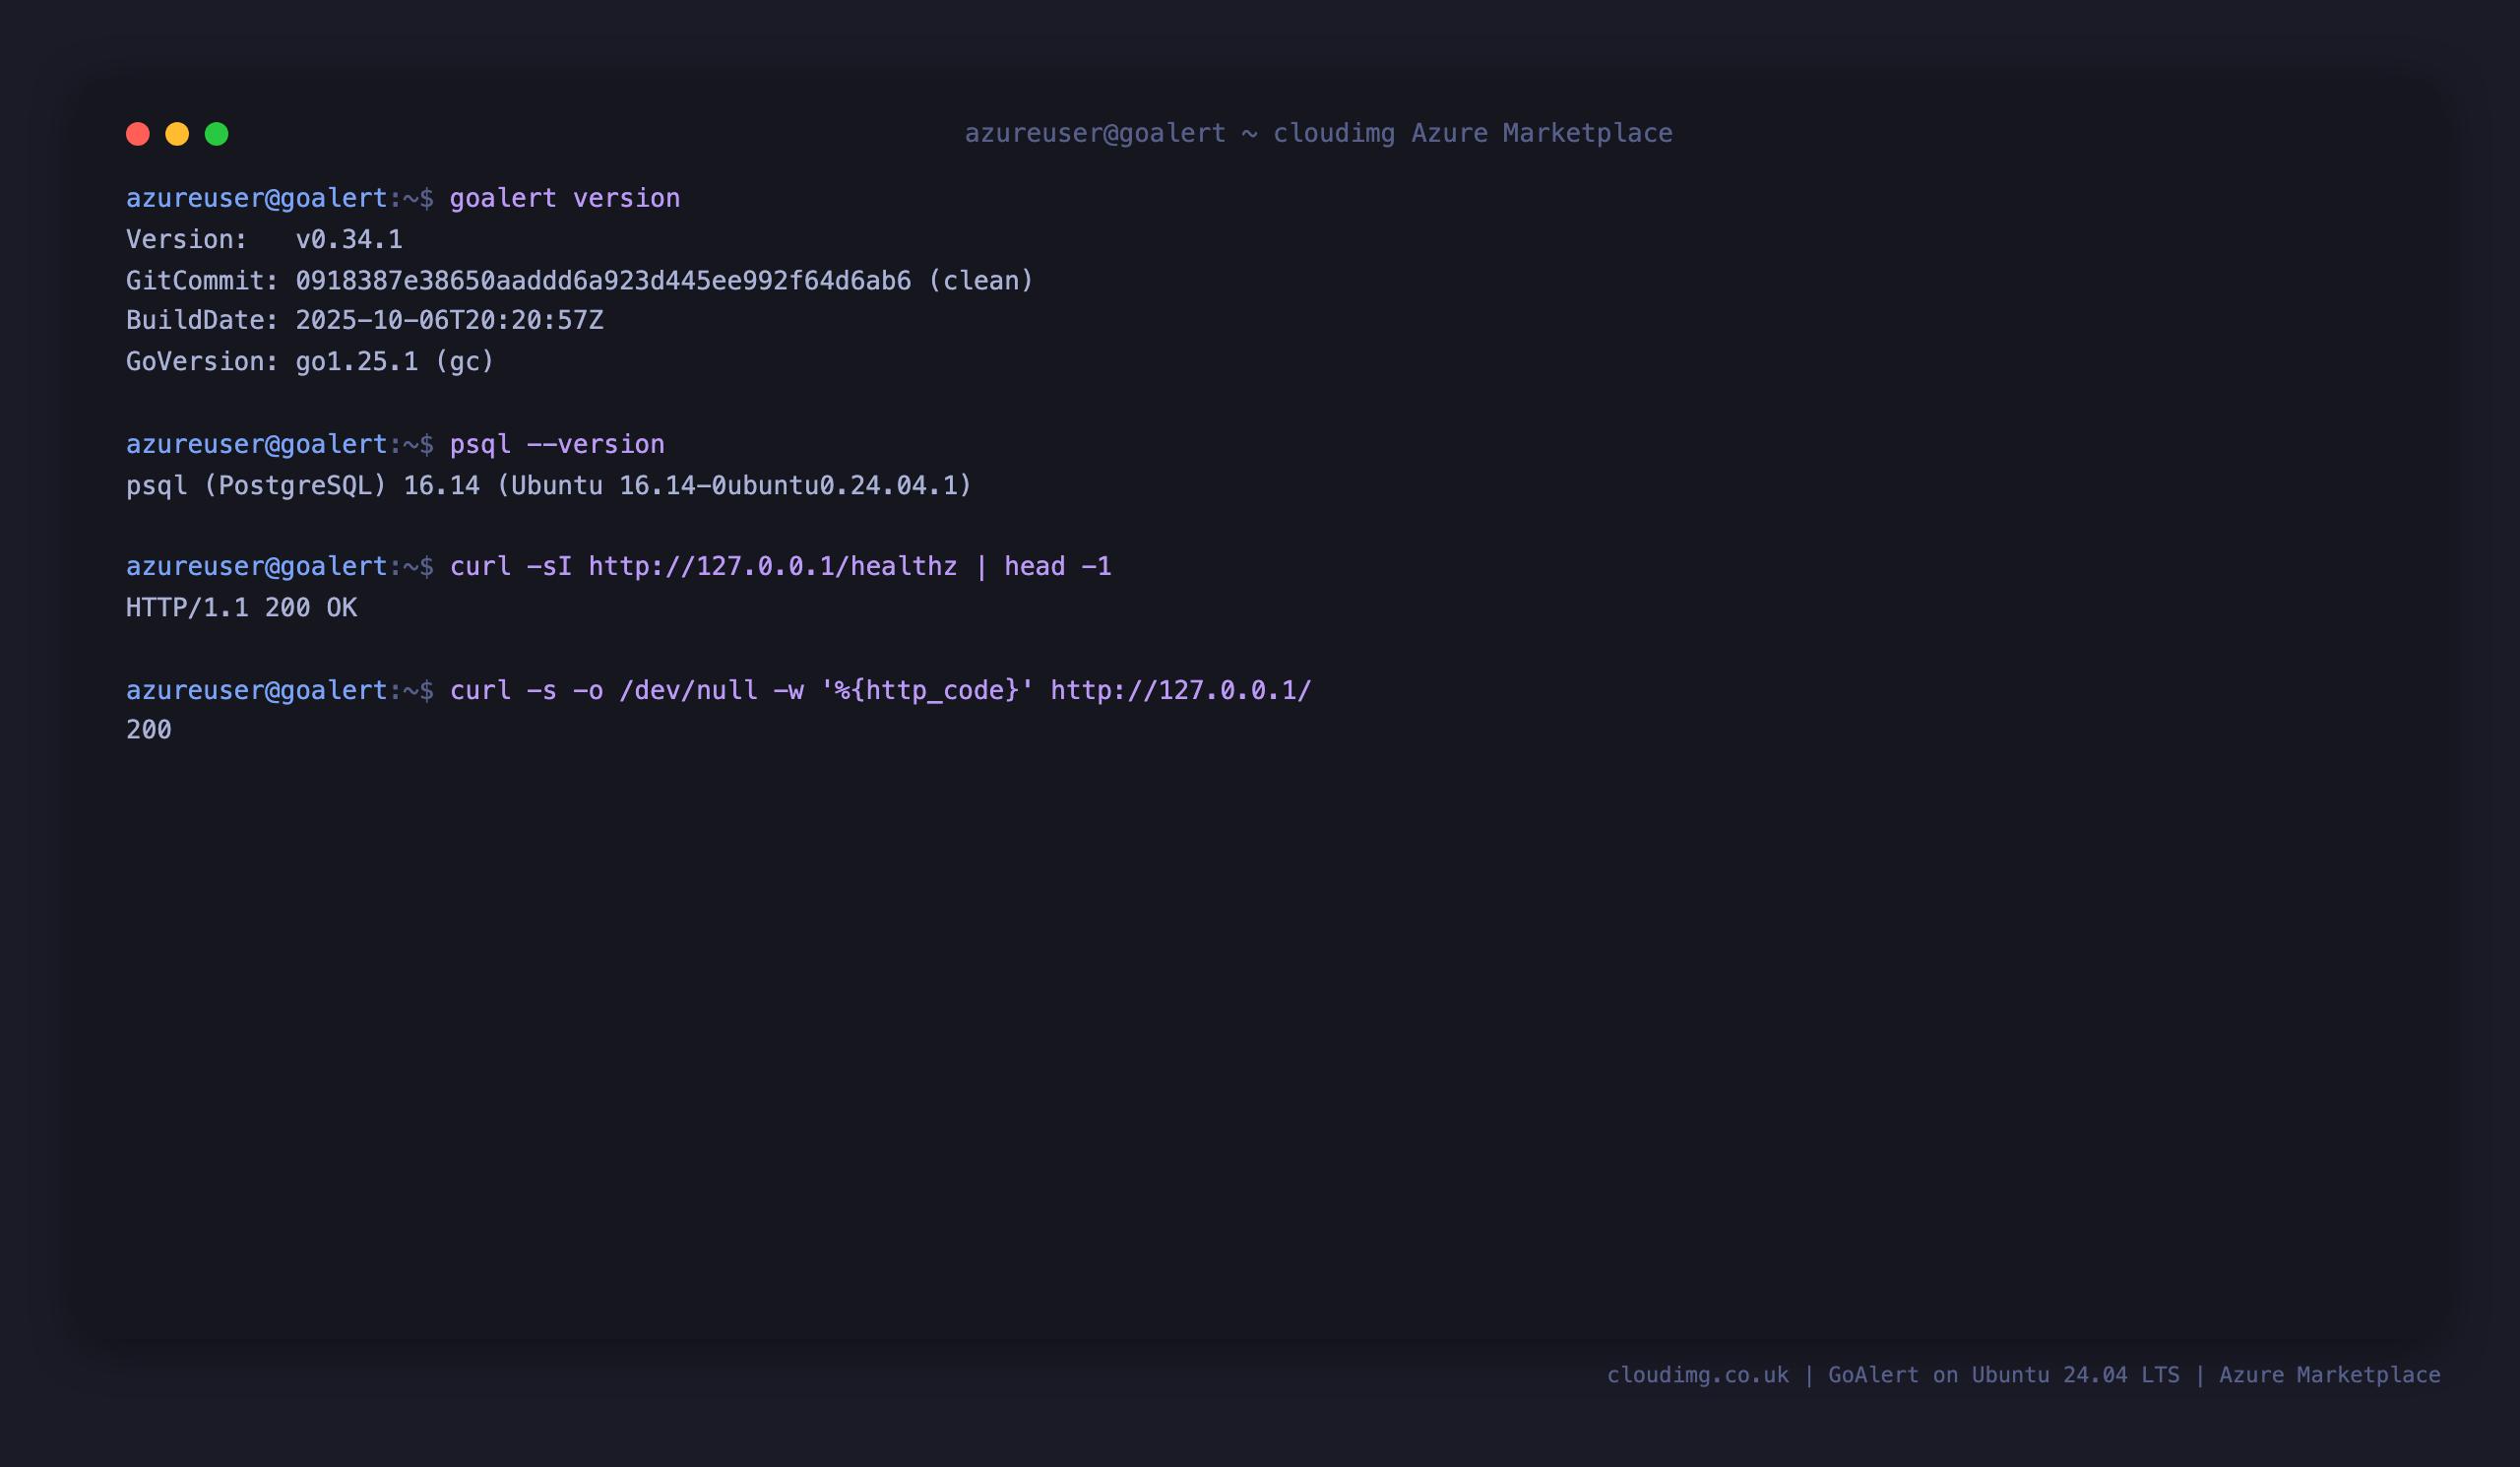Viewport: 2520px width, 1467px height.
Task: Click the 'HTTP/1.1 200 OK' response line
Action: pos(241,607)
